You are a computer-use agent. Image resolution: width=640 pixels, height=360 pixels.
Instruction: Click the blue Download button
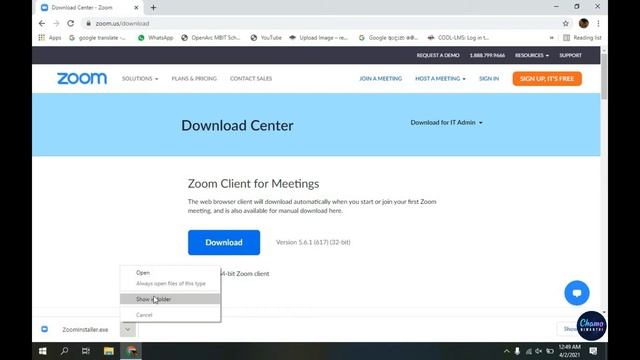coord(224,242)
